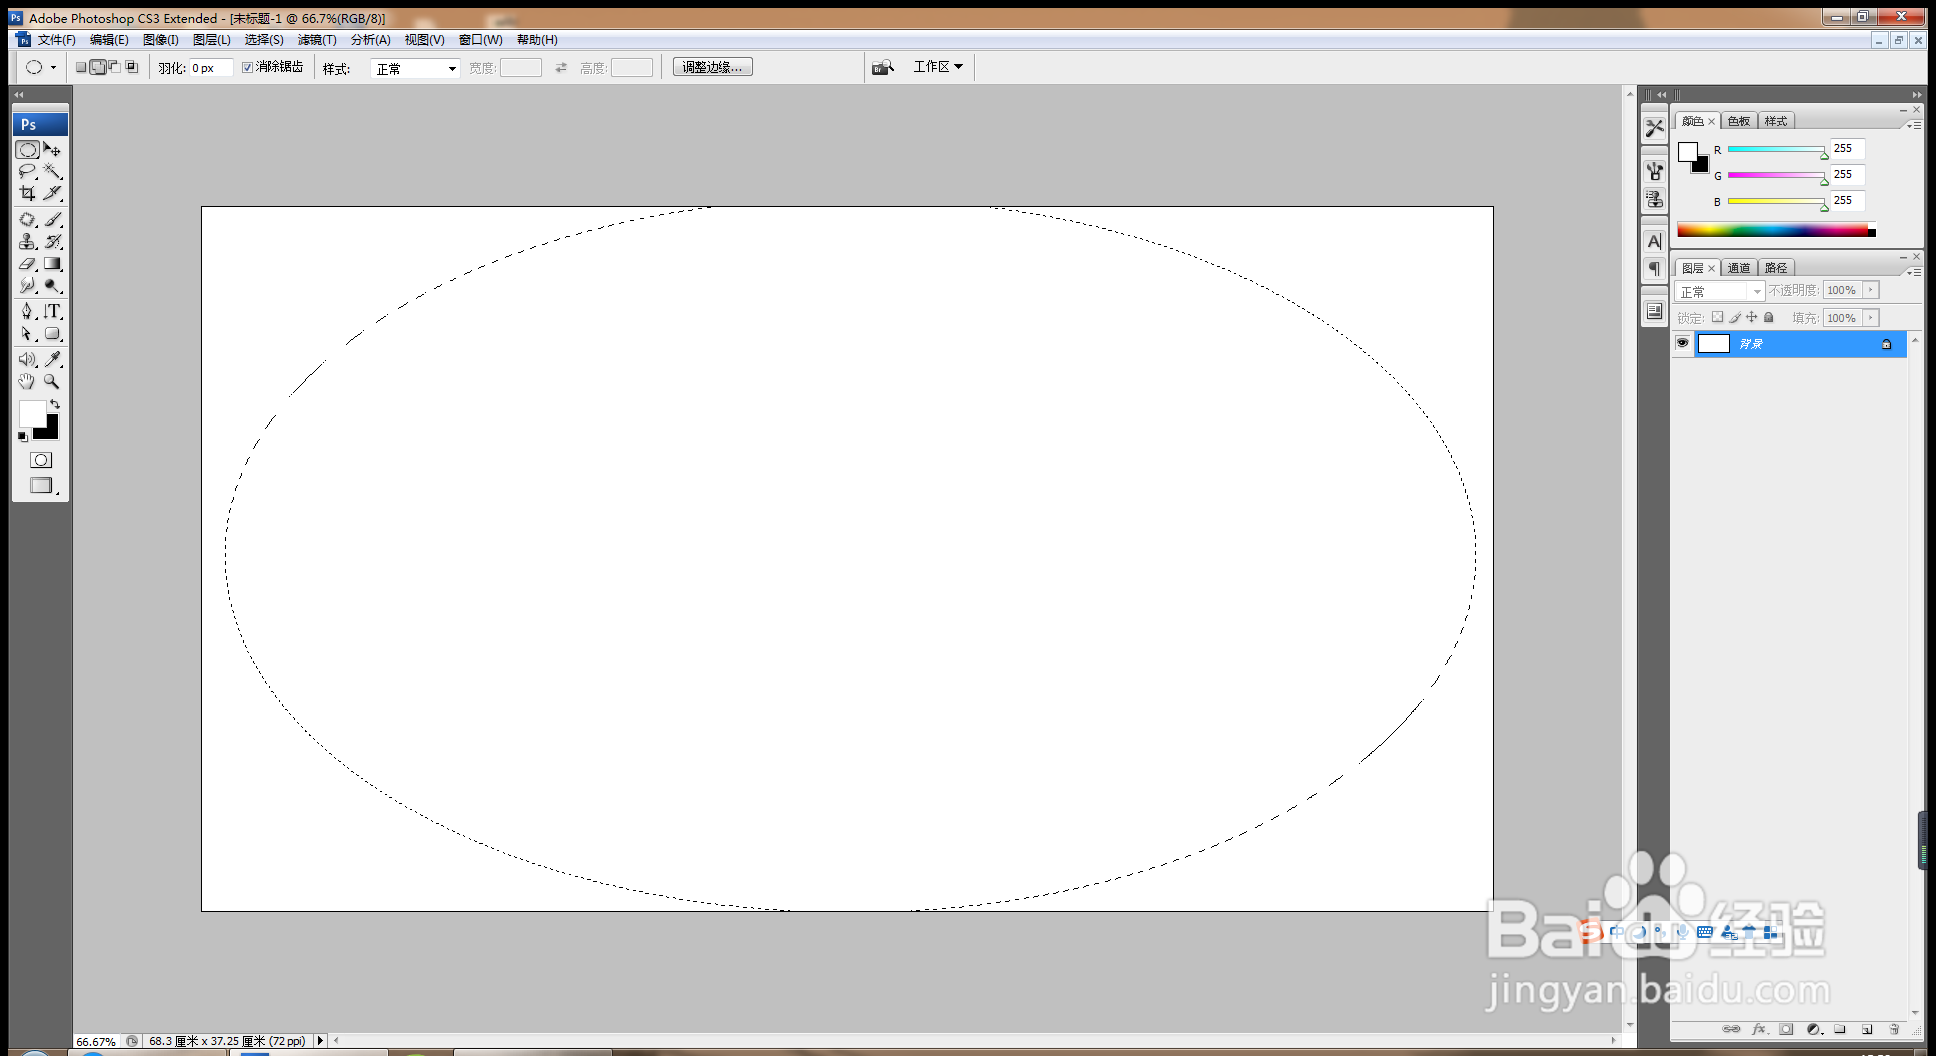The width and height of the screenshot is (1936, 1056).
Task: Choose Add to Selection mode
Action: [98, 67]
